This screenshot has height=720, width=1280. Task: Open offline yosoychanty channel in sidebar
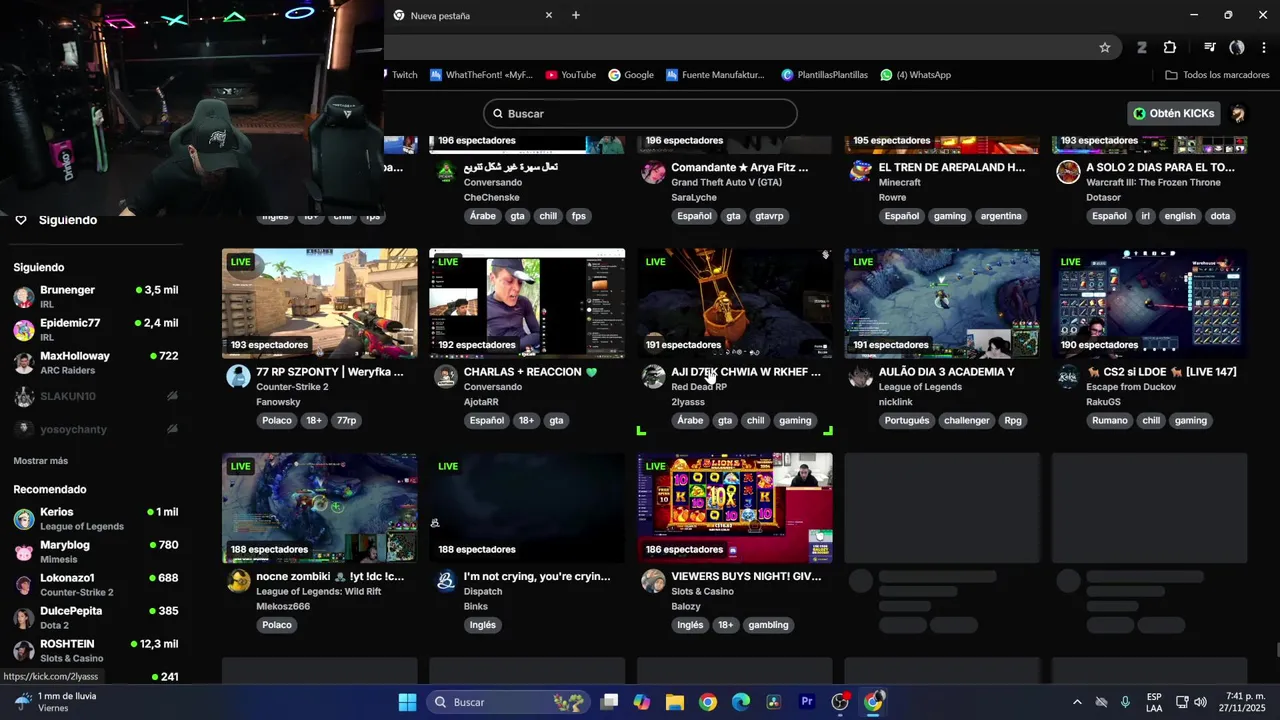96,429
